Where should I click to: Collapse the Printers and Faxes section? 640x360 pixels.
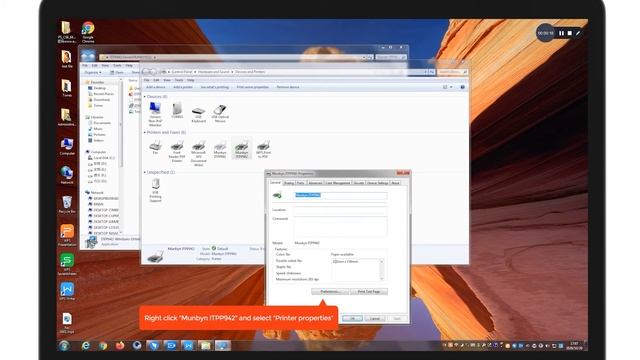[144, 132]
